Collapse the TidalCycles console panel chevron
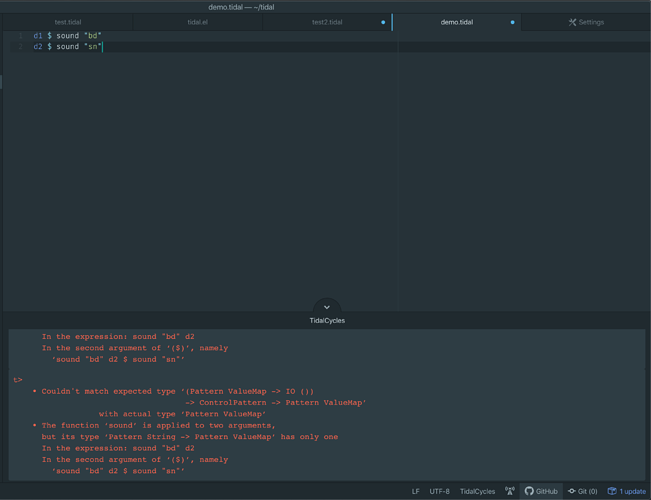 click(327, 307)
